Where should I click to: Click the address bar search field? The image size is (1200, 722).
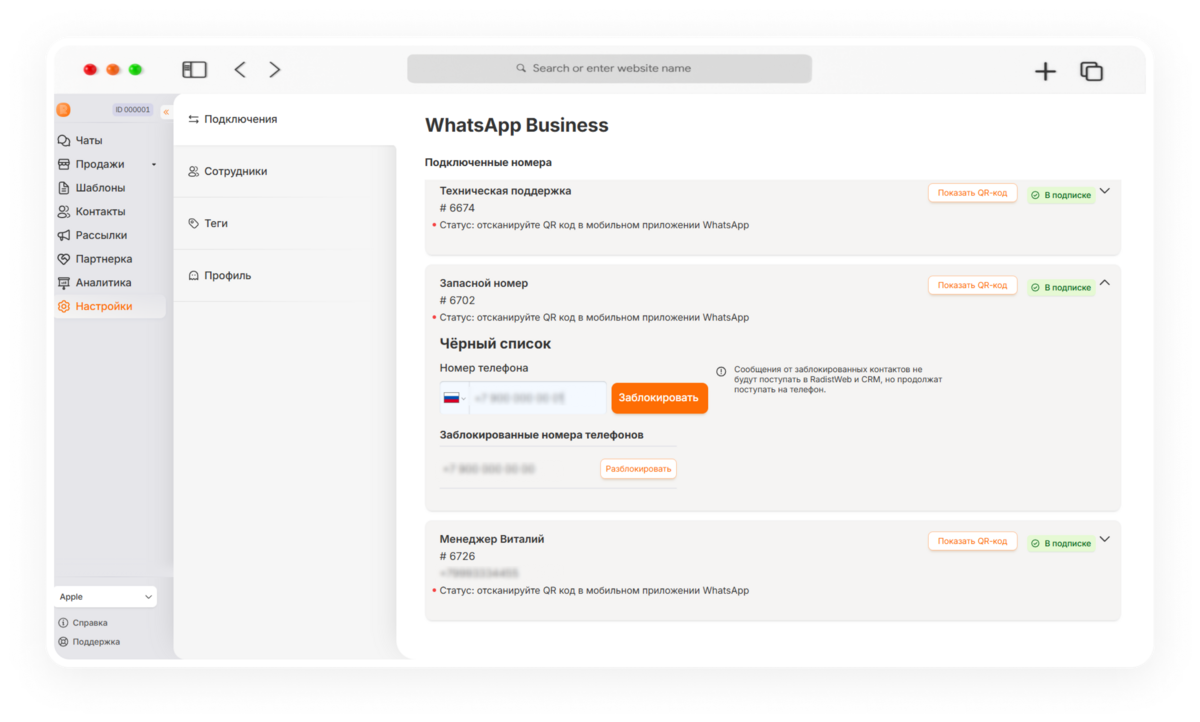[x=609, y=69]
